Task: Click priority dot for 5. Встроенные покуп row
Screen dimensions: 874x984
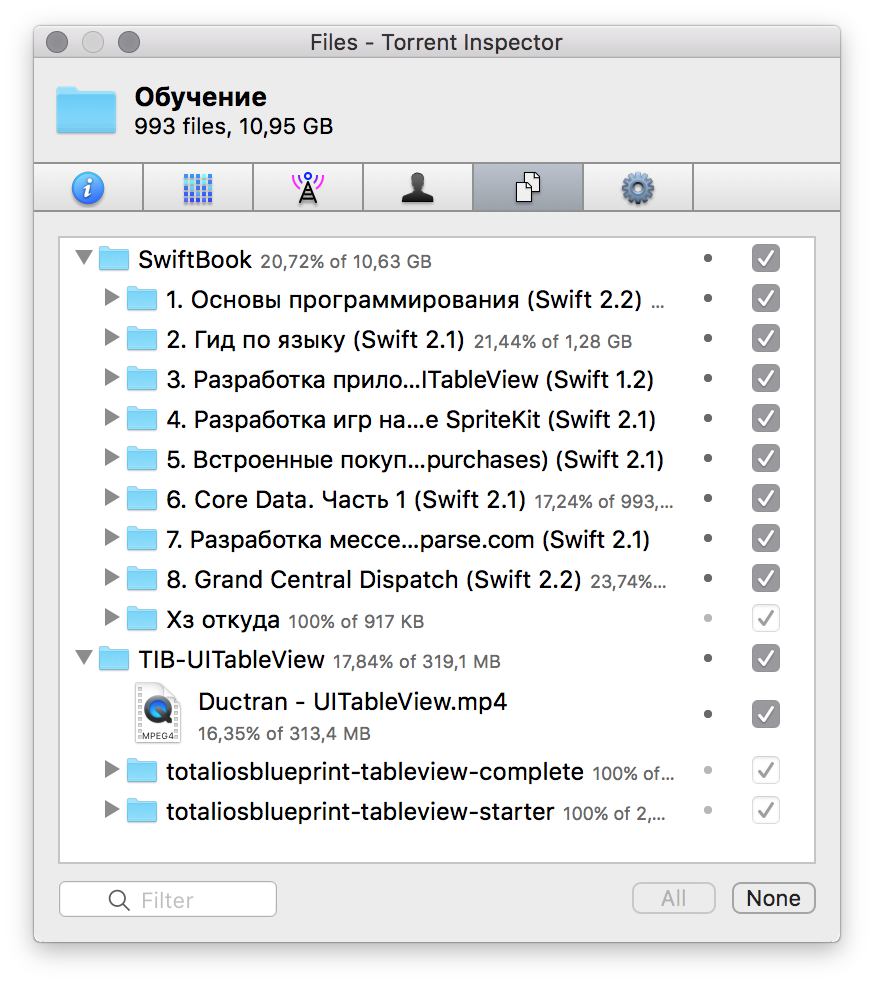Action: 708,458
